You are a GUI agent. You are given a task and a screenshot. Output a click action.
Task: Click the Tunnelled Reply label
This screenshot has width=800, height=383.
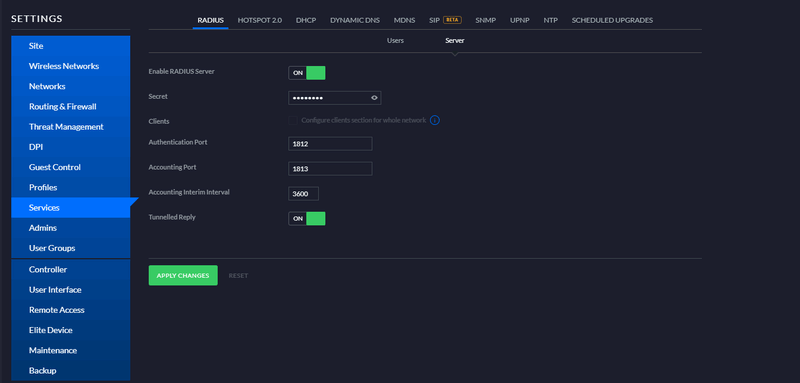172,217
